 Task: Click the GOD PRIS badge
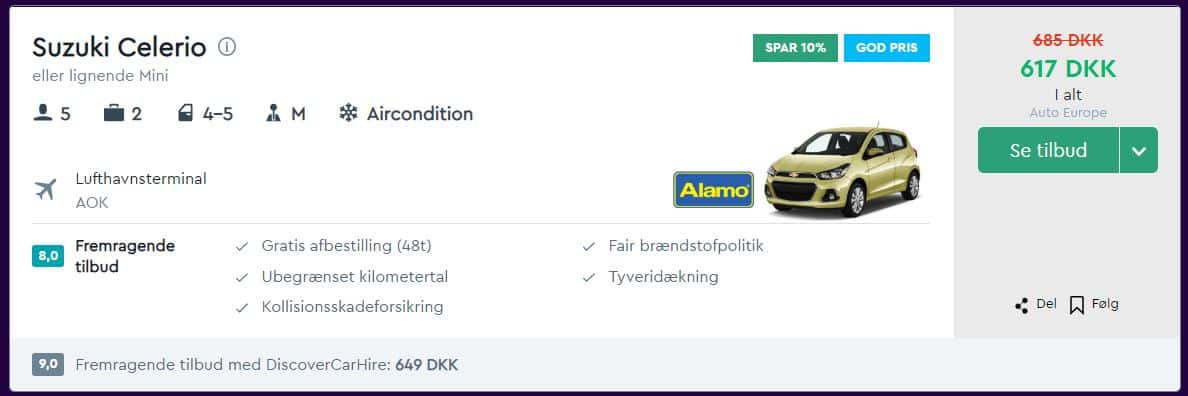(886, 48)
